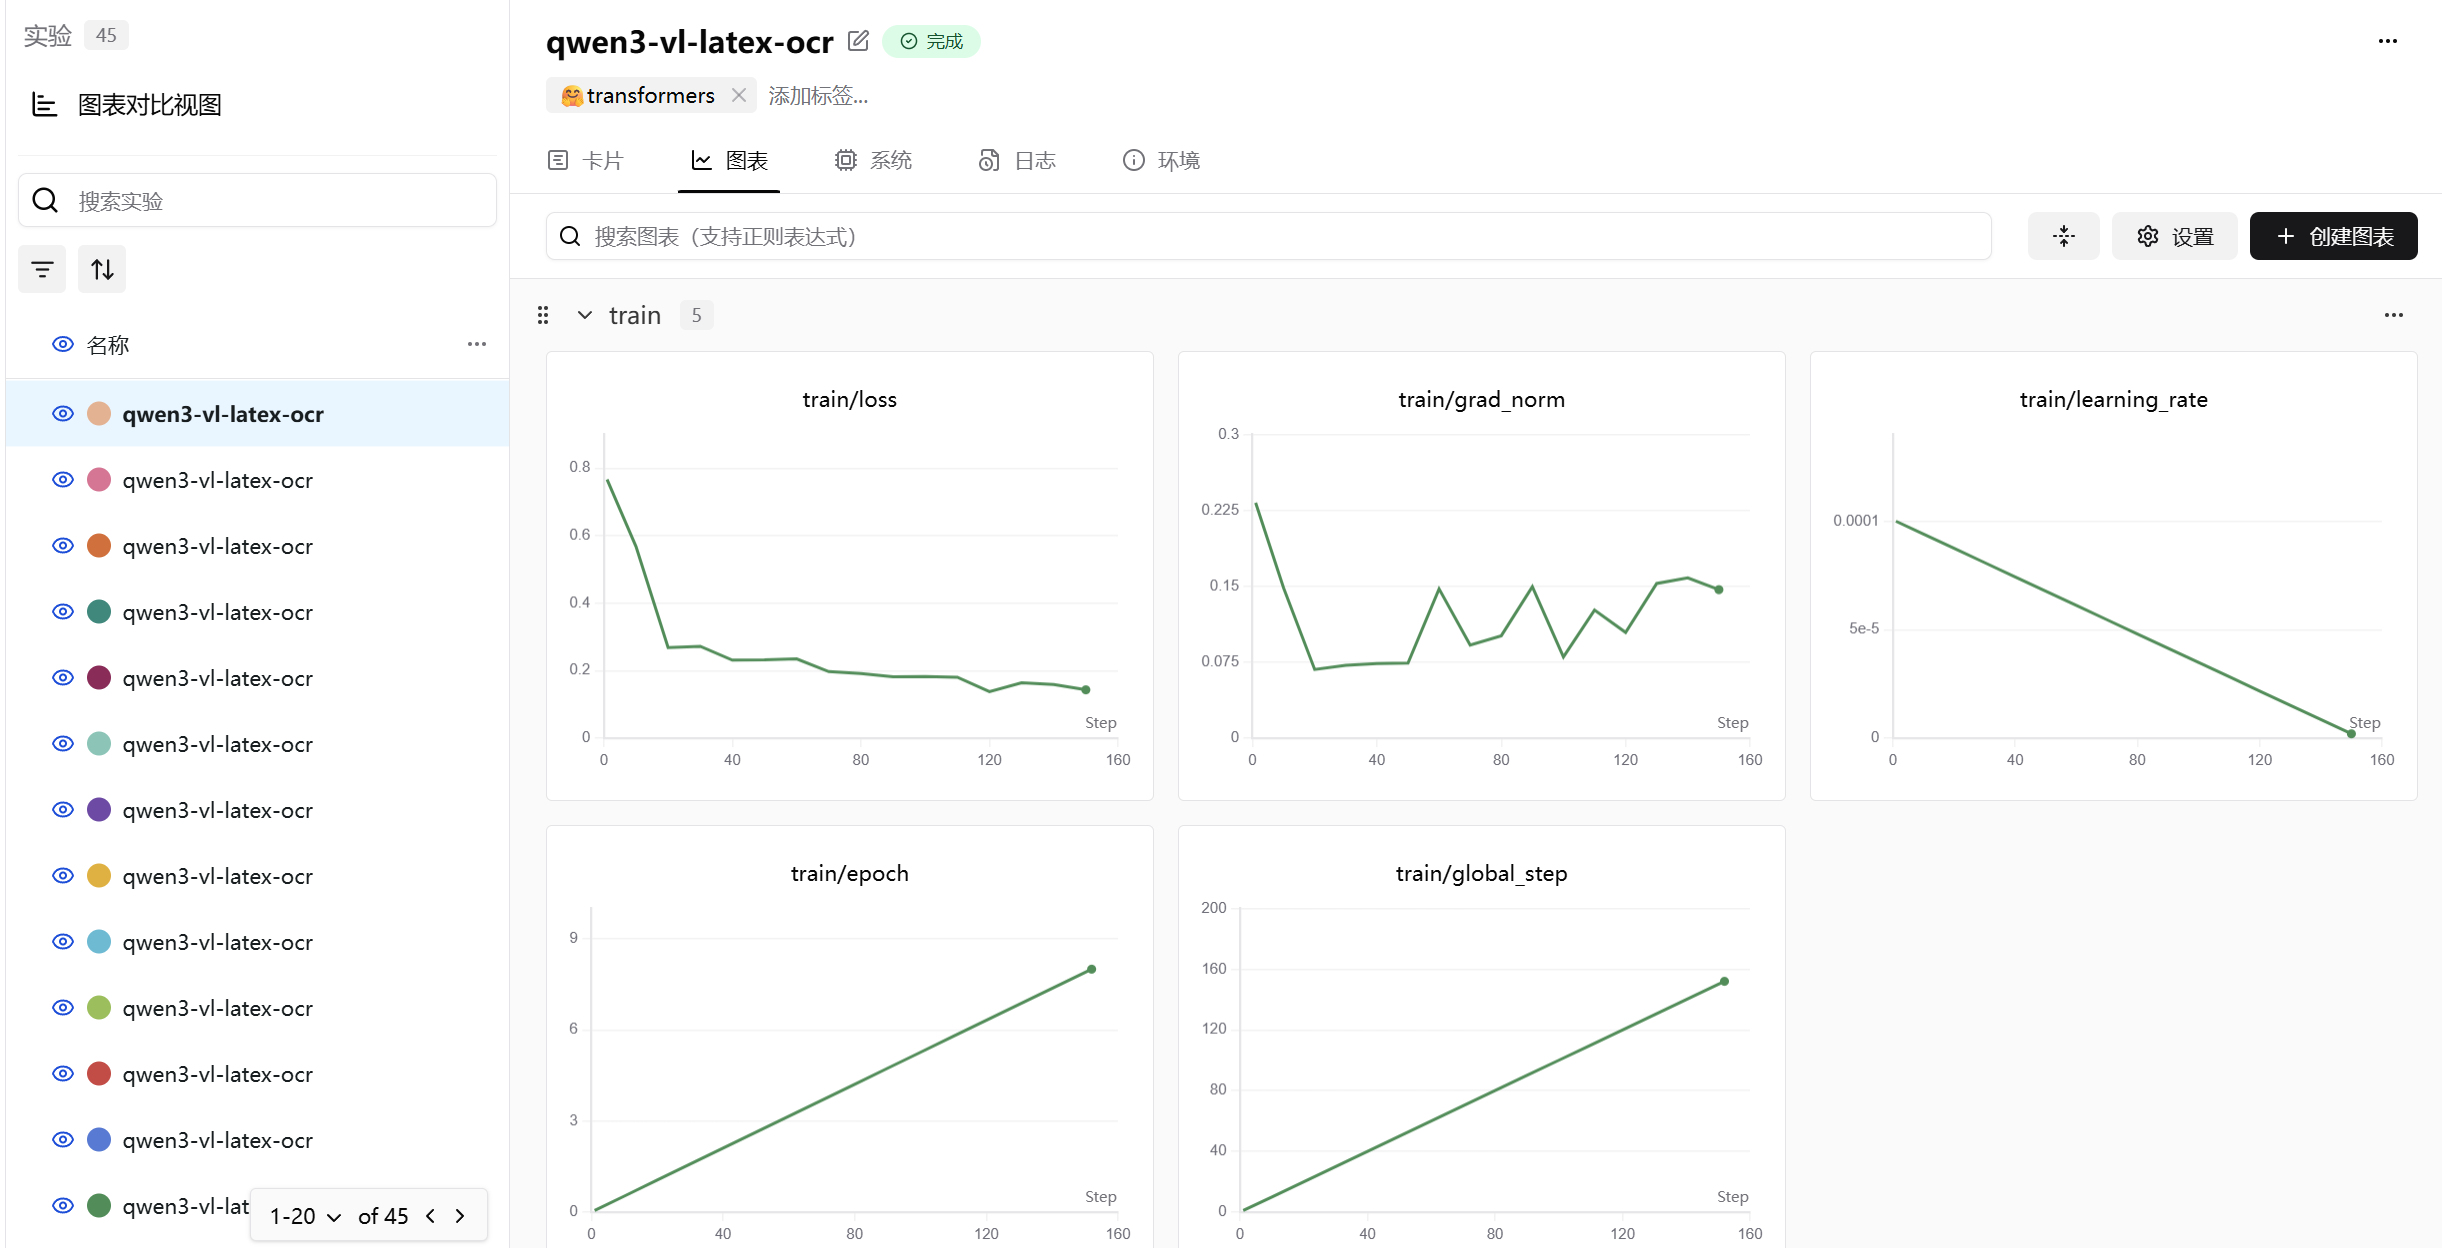Click the sort experiments arrows icon
The width and height of the screenshot is (2442, 1248).
tap(102, 269)
